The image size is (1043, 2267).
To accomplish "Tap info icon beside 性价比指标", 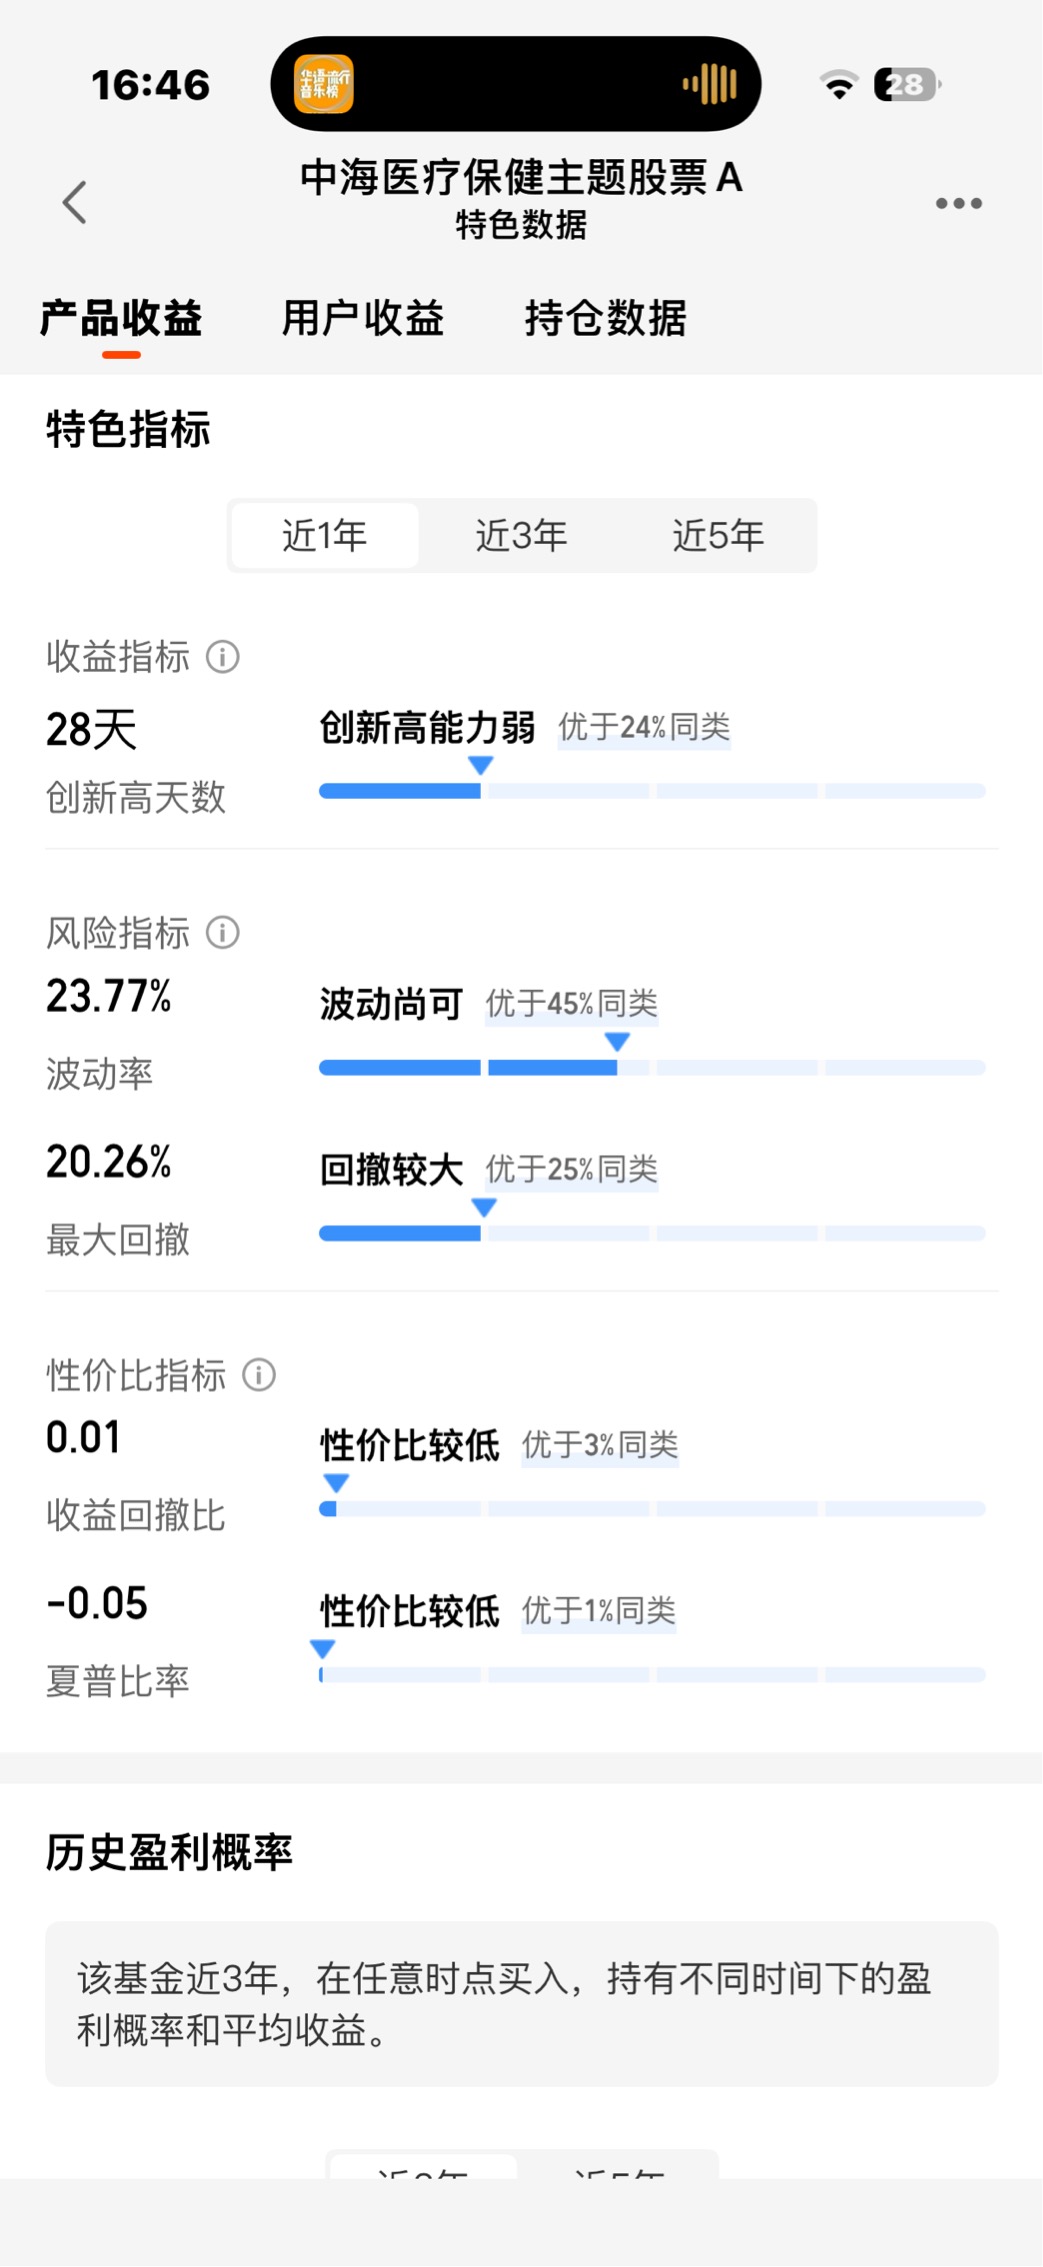I will pyautogui.click(x=259, y=1375).
